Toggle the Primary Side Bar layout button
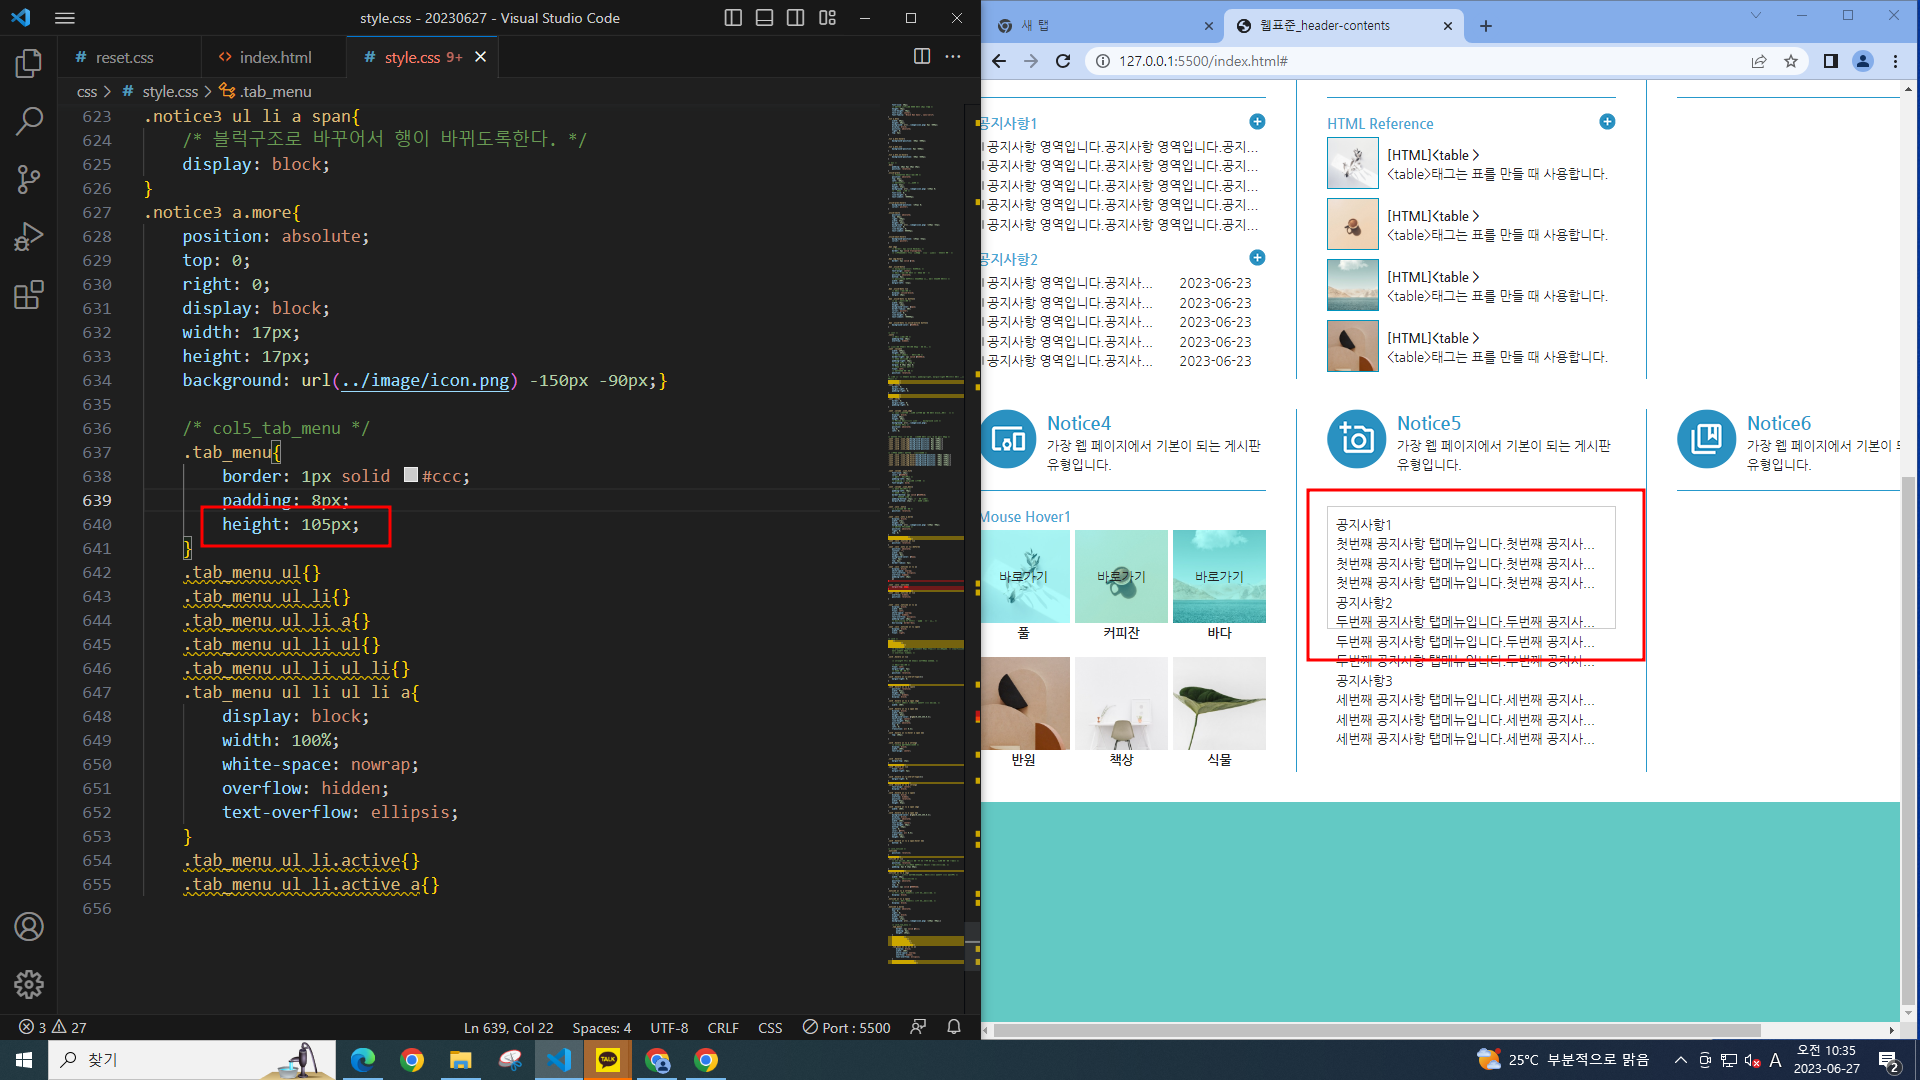 733,18
